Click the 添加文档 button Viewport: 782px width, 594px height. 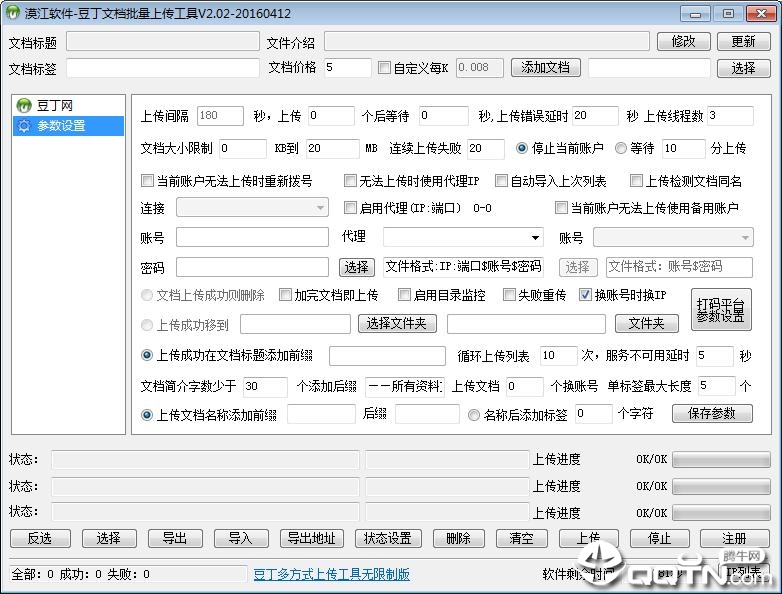546,67
